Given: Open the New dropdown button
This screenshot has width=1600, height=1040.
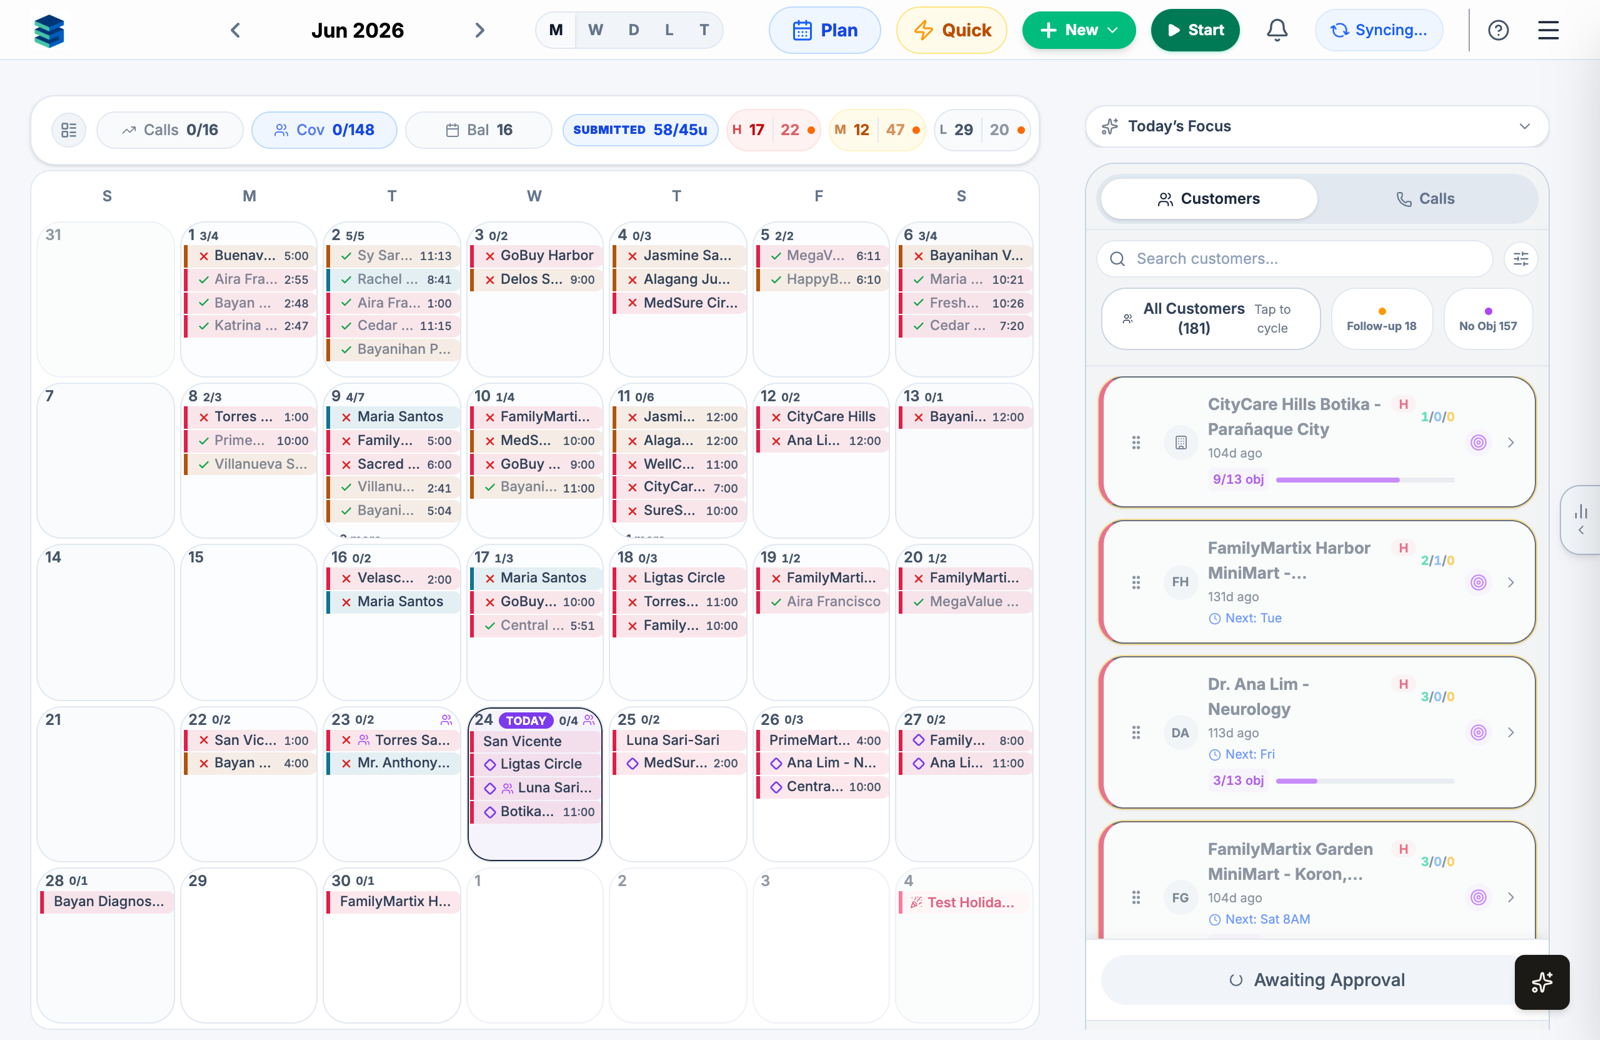Looking at the screenshot, I should pos(1079,30).
